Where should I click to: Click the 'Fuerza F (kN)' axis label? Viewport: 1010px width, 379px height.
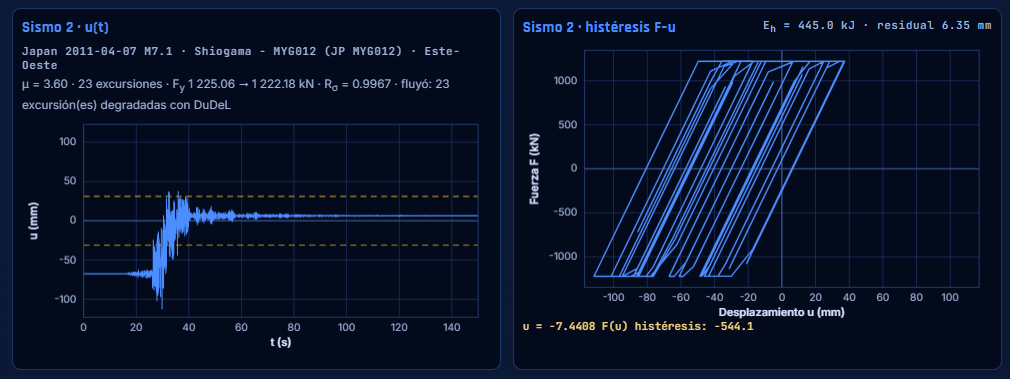(x=534, y=170)
